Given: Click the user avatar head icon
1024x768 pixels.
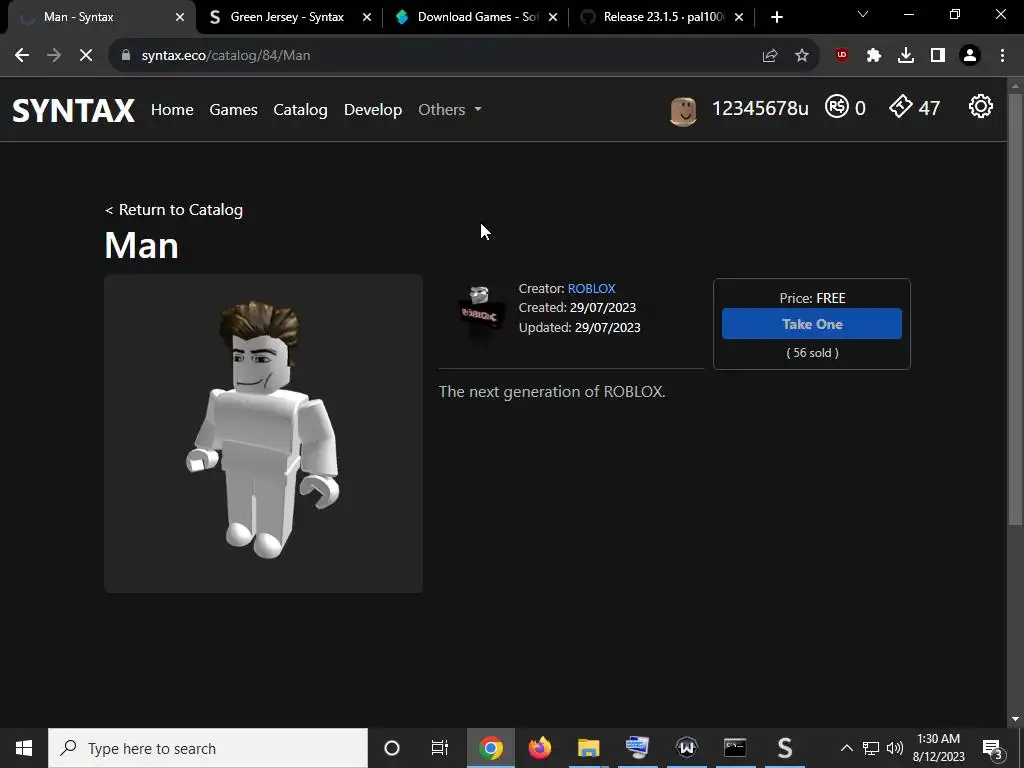Looking at the screenshot, I should tap(683, 111).
